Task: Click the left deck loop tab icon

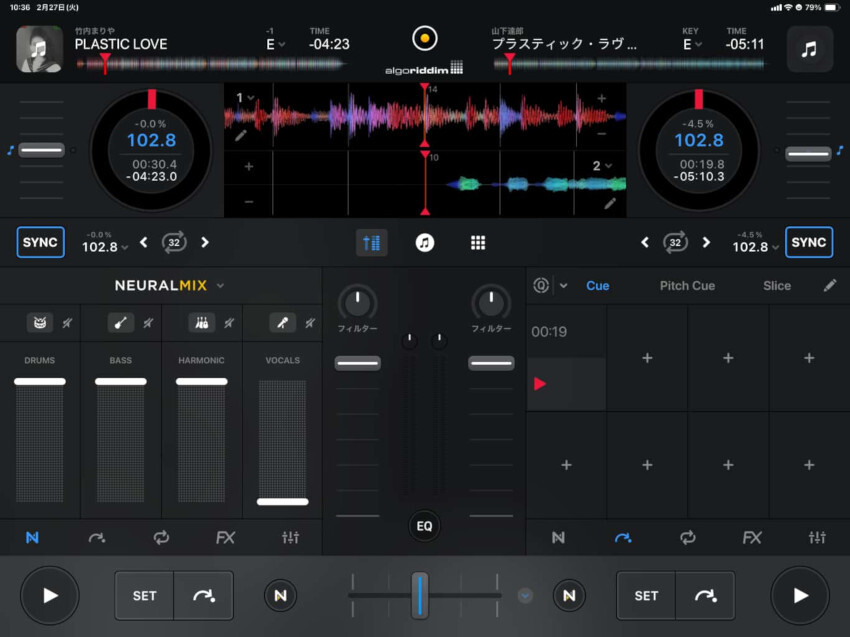Action: [161, 538]
